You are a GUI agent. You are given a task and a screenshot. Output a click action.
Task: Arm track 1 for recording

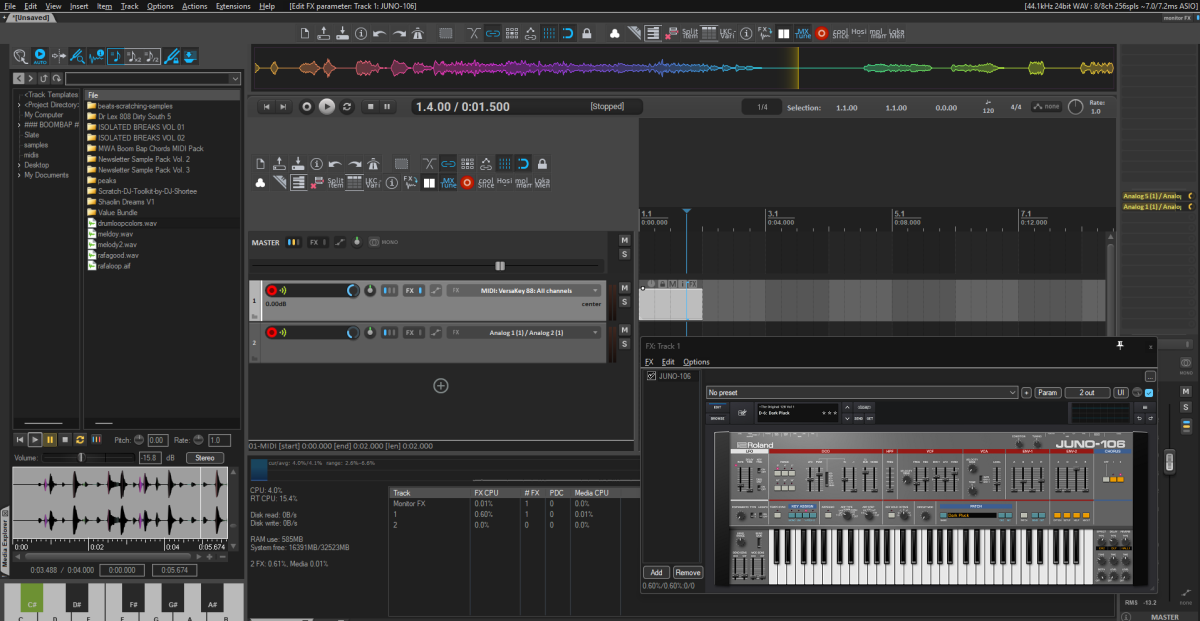click(x=271, y=290)
